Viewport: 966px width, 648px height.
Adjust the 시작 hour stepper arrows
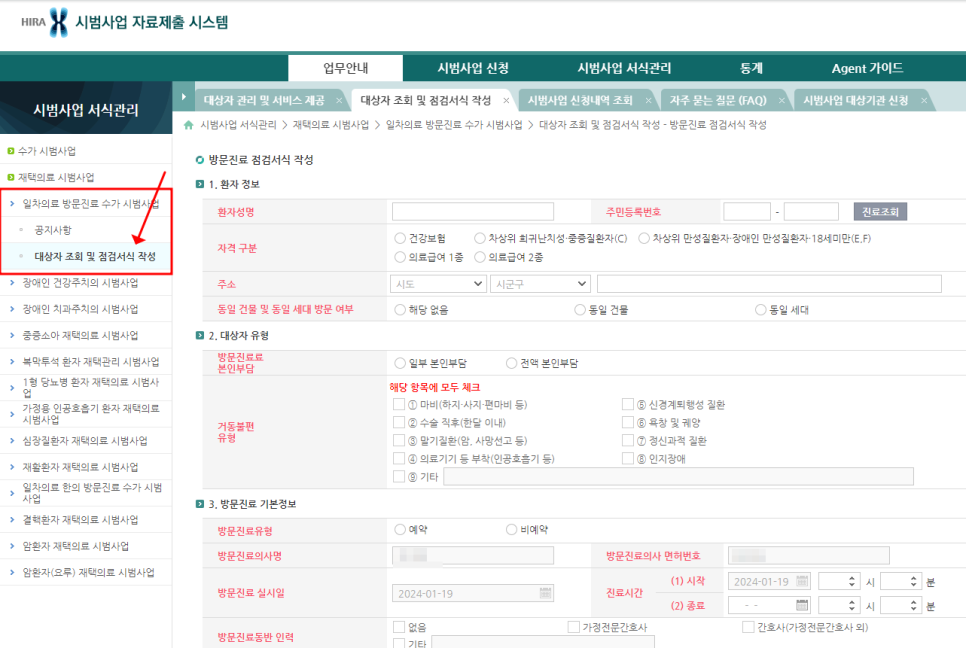point(852,581)
